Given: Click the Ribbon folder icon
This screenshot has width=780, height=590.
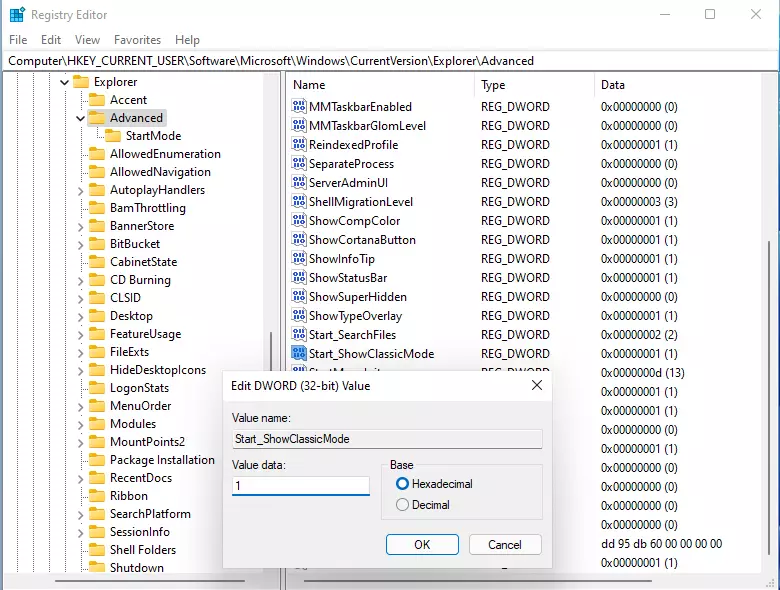Looking at the screenshot, I should [x=97, y=495].
